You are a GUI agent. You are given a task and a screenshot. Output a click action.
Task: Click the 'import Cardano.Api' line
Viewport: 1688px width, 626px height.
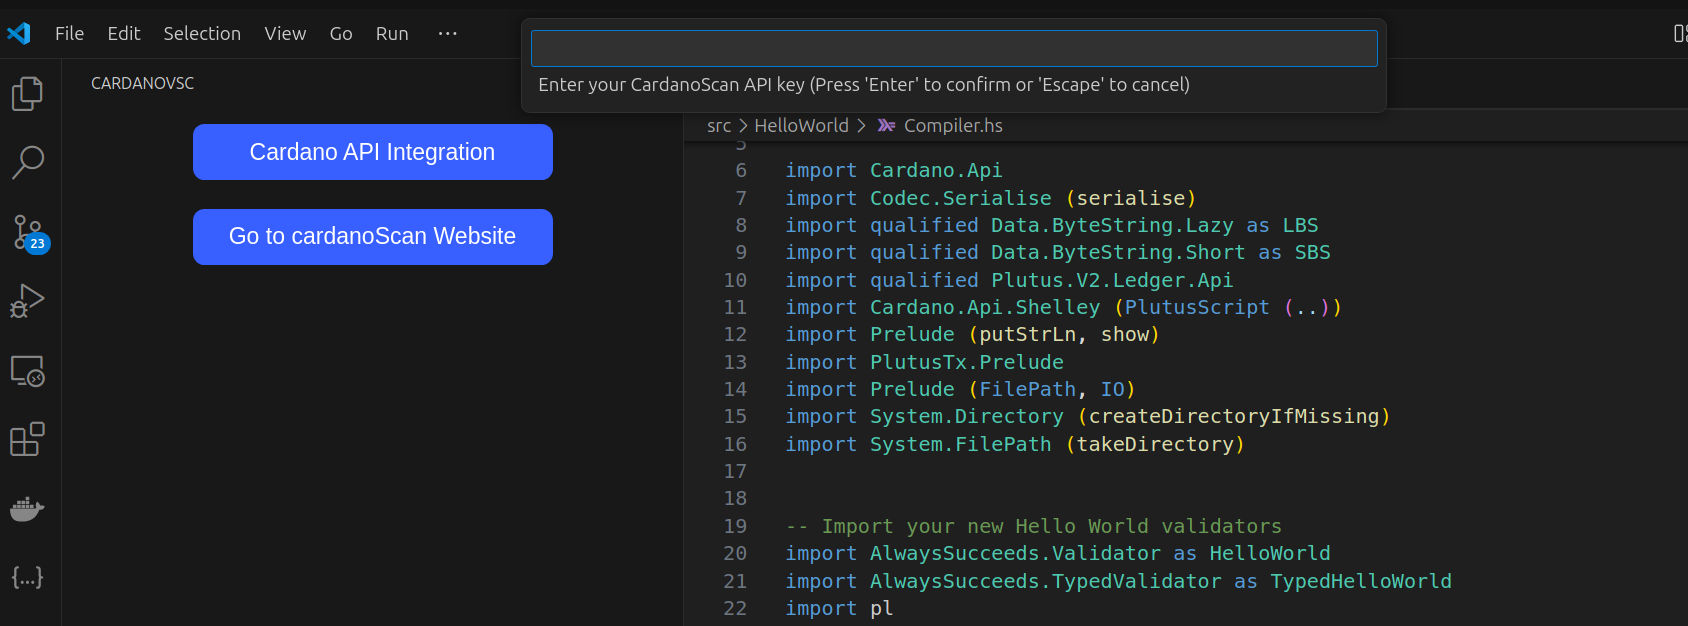click(893, 171)
